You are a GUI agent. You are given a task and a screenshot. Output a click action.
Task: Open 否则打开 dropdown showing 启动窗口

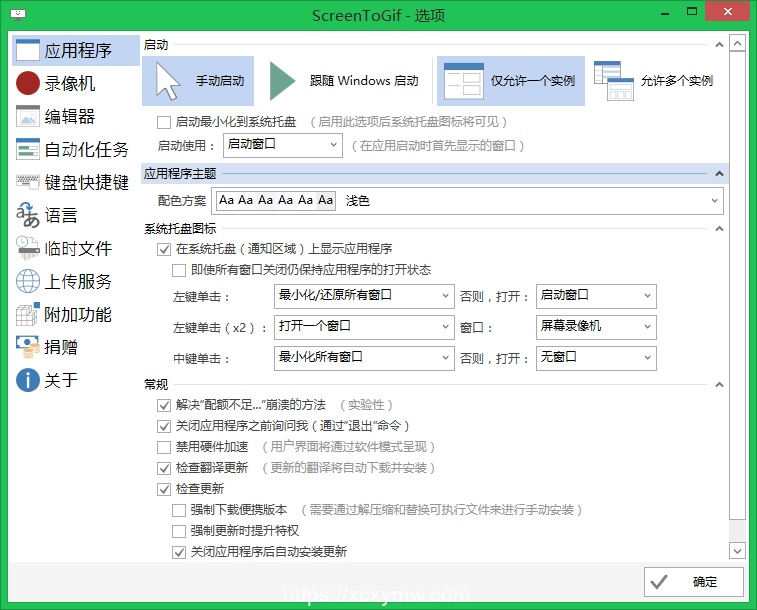tap(596, 296)
